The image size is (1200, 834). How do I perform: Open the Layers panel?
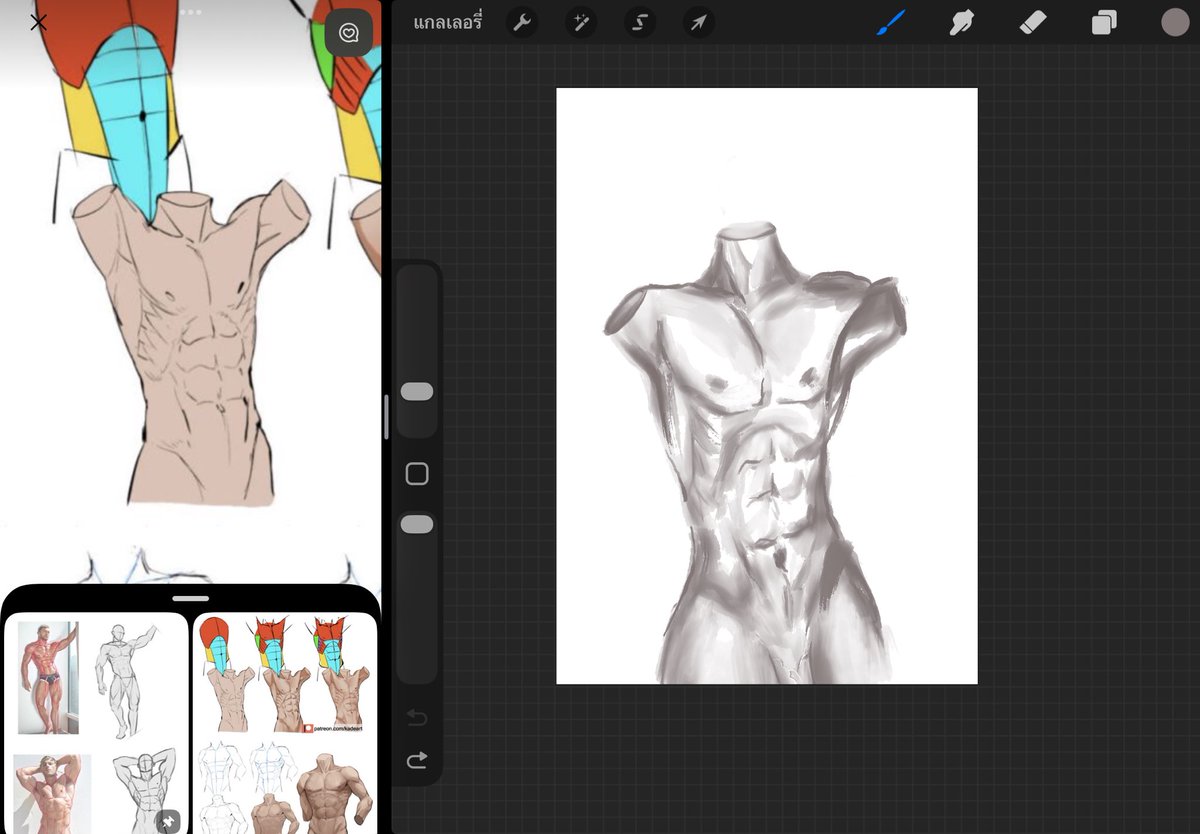click(x=1104, y=22)
